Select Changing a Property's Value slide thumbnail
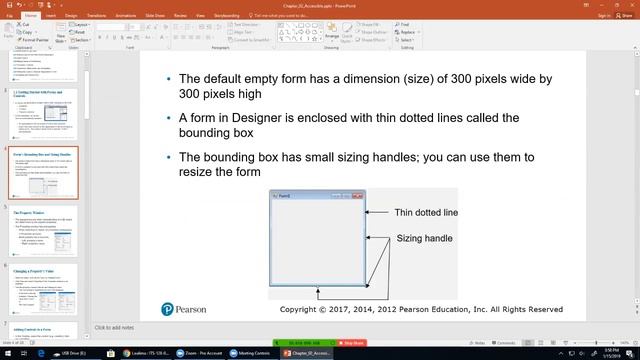 click(x=43, y=289)
